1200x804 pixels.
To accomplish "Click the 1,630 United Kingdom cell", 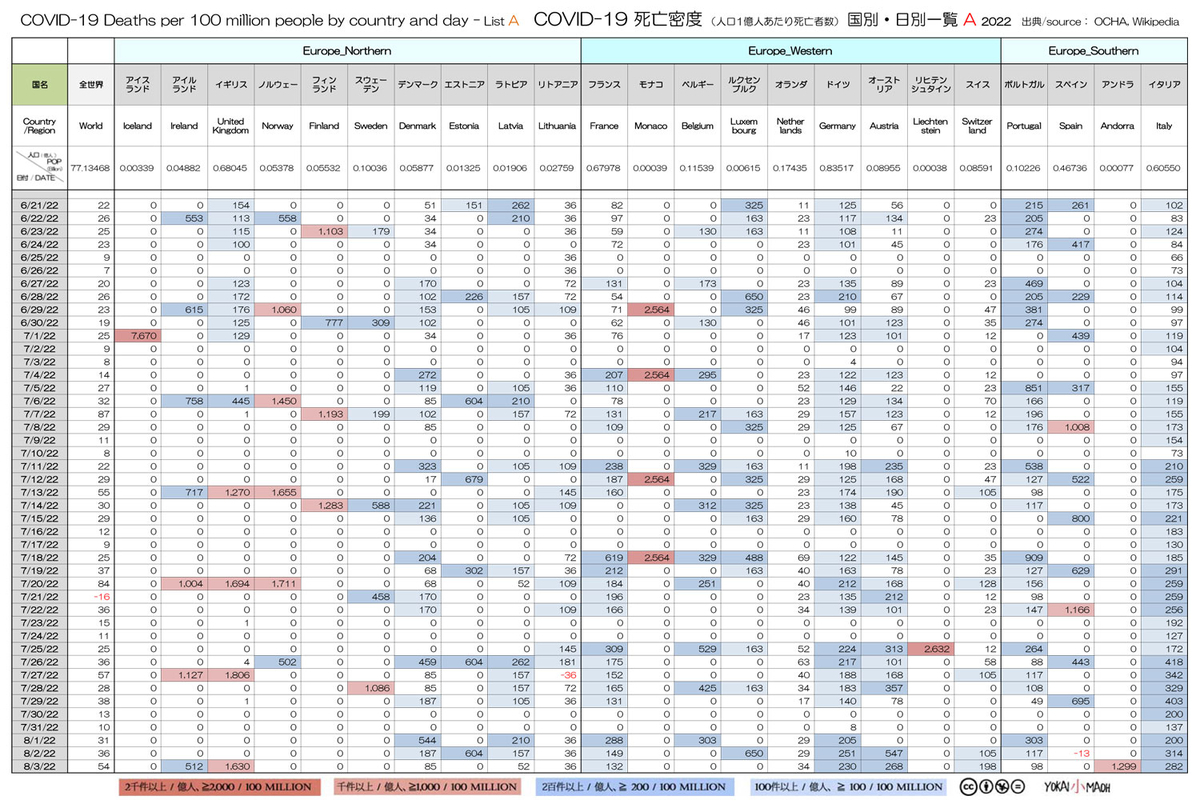I will point(230,765).
